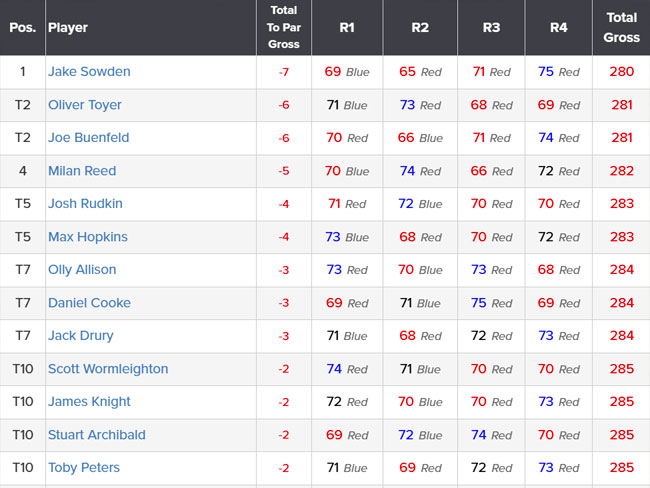
Task: Open Max Hopkins' profile link
Action: (x=88, y=236)
